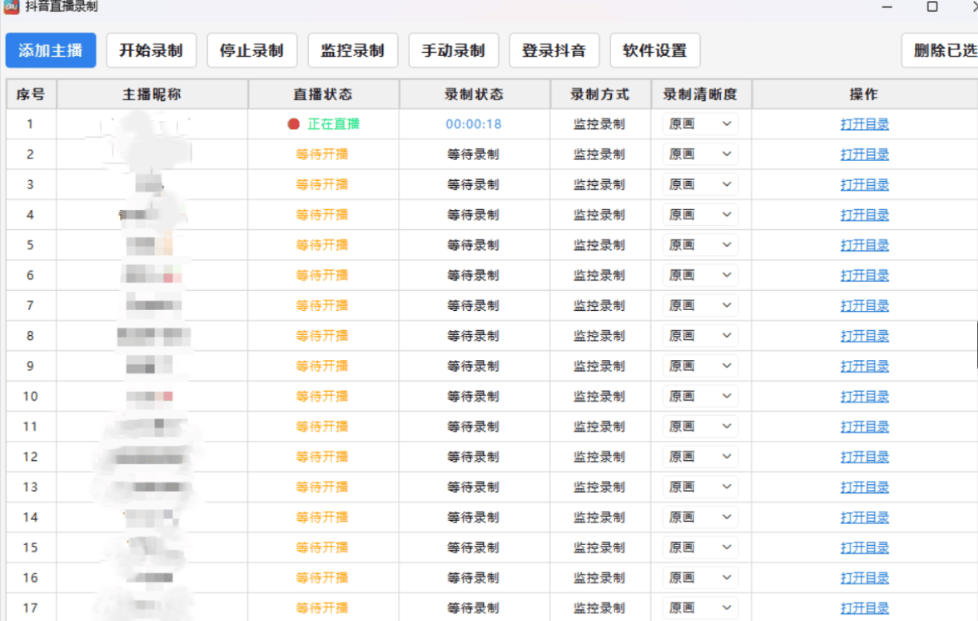Viewport: 978px width, 621px height.
Task: Select 等待开播 status in row 2
Action: coord(322,154)
